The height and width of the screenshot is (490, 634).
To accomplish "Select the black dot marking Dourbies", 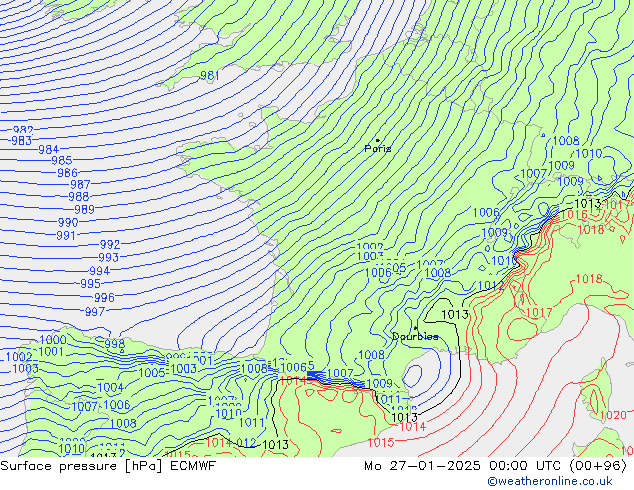I will coord(415,328).
